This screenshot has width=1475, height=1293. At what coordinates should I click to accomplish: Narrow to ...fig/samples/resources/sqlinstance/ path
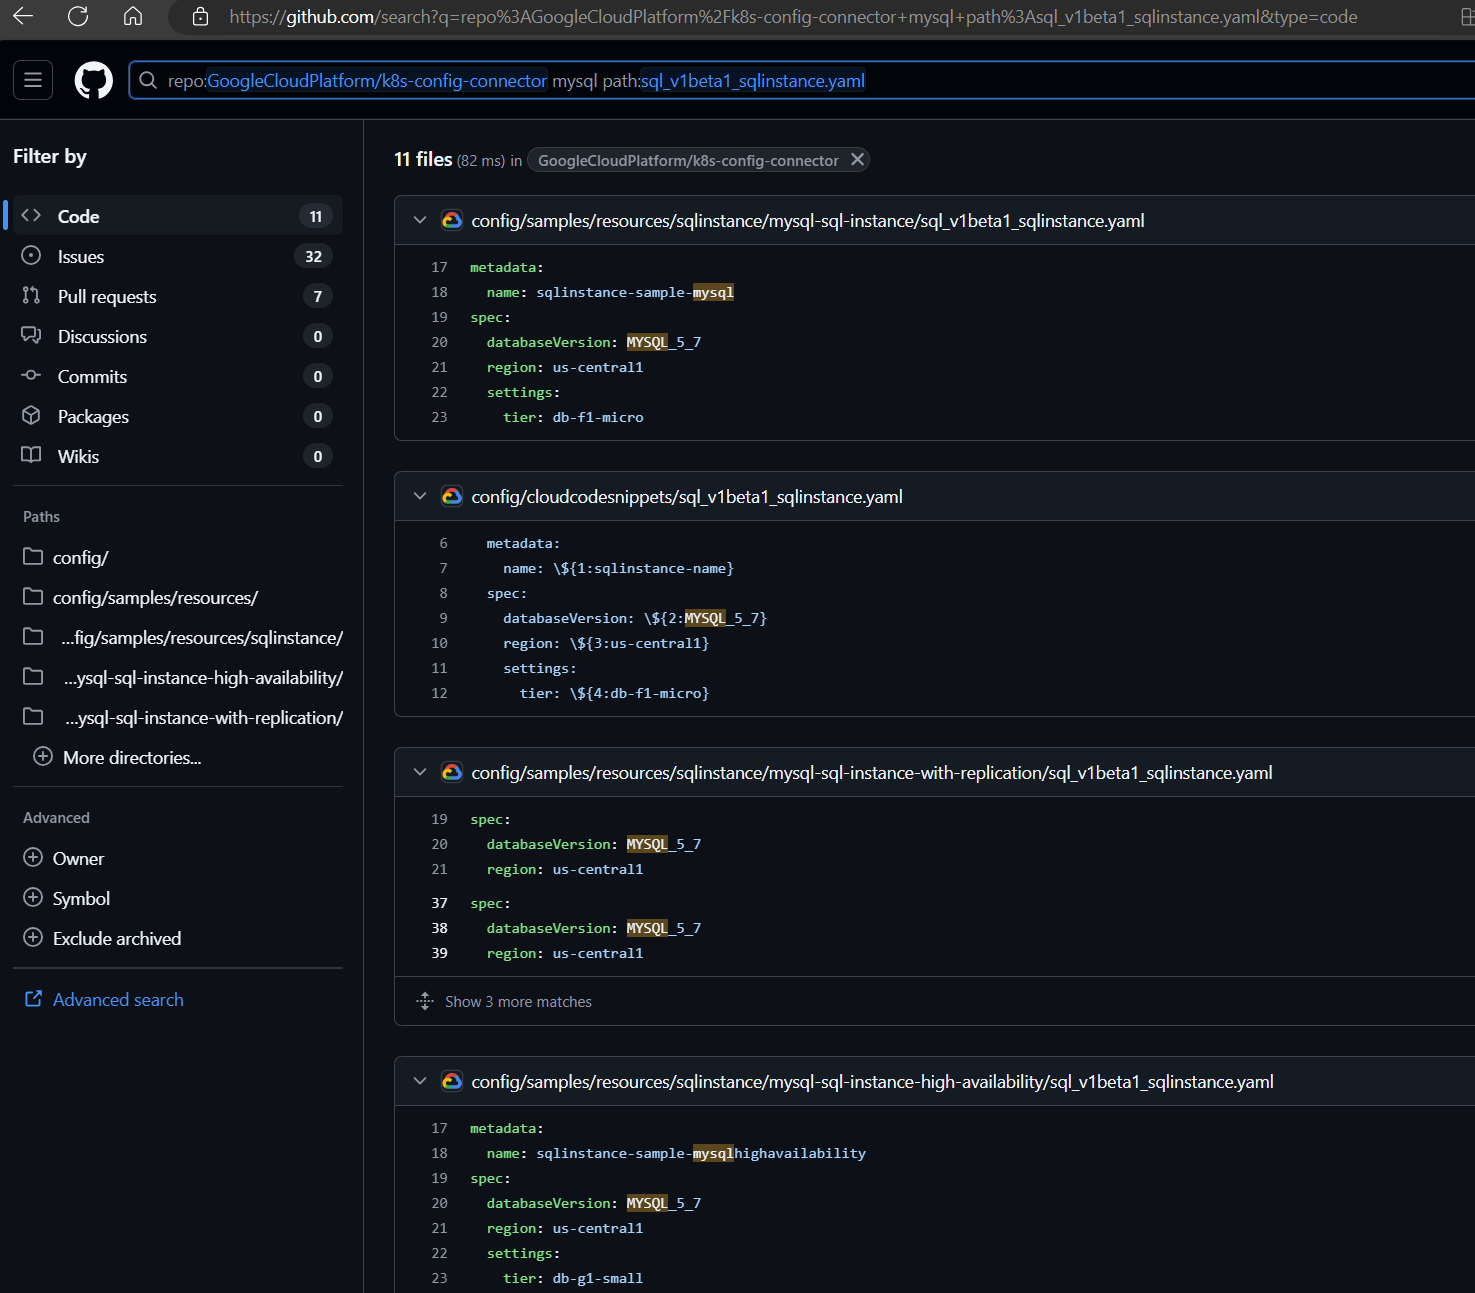[x=202, y=638]
